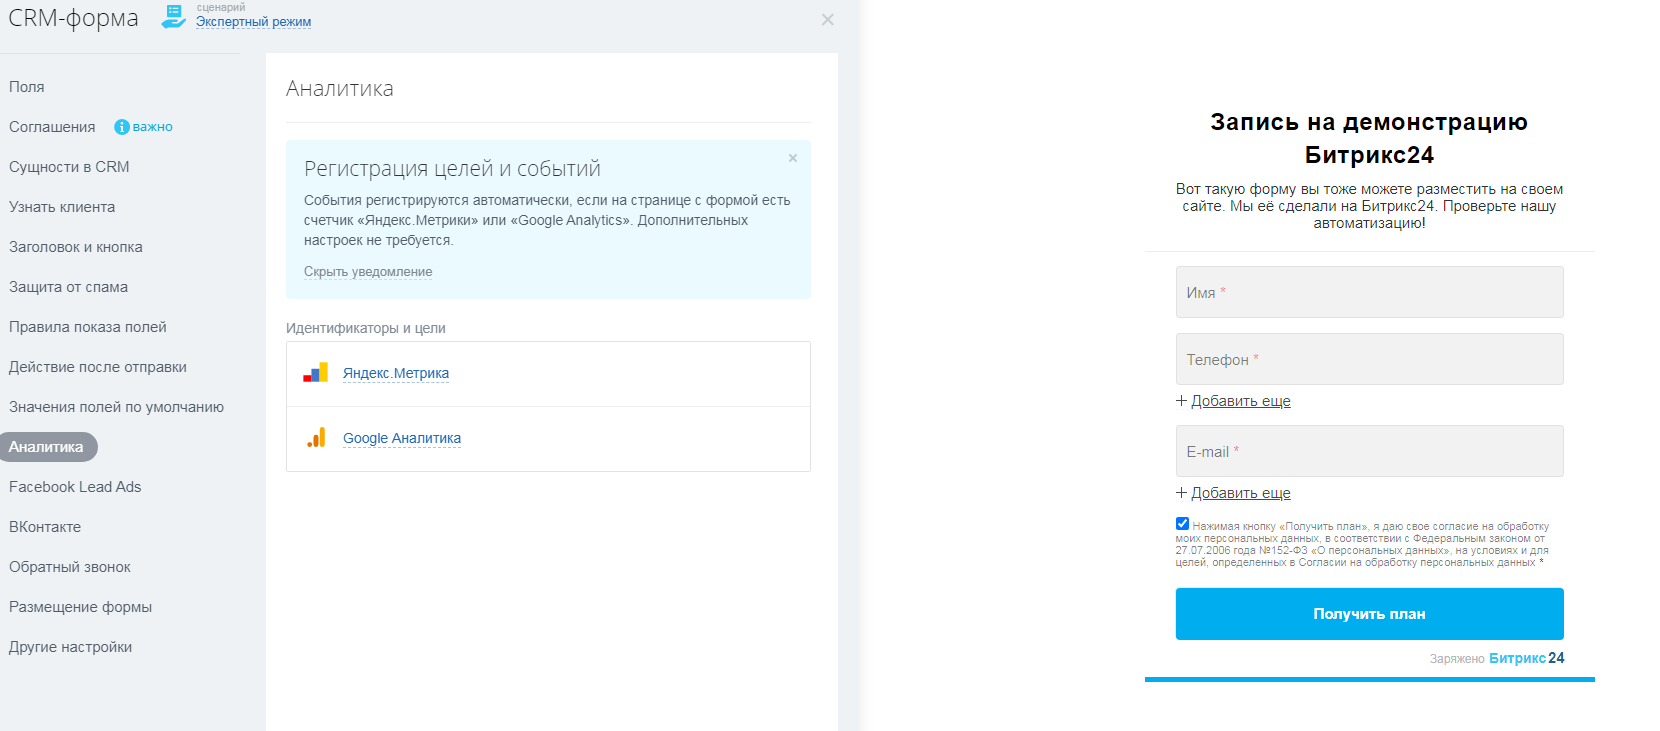Click into the Имя input field

click(x=1369, y=292)
